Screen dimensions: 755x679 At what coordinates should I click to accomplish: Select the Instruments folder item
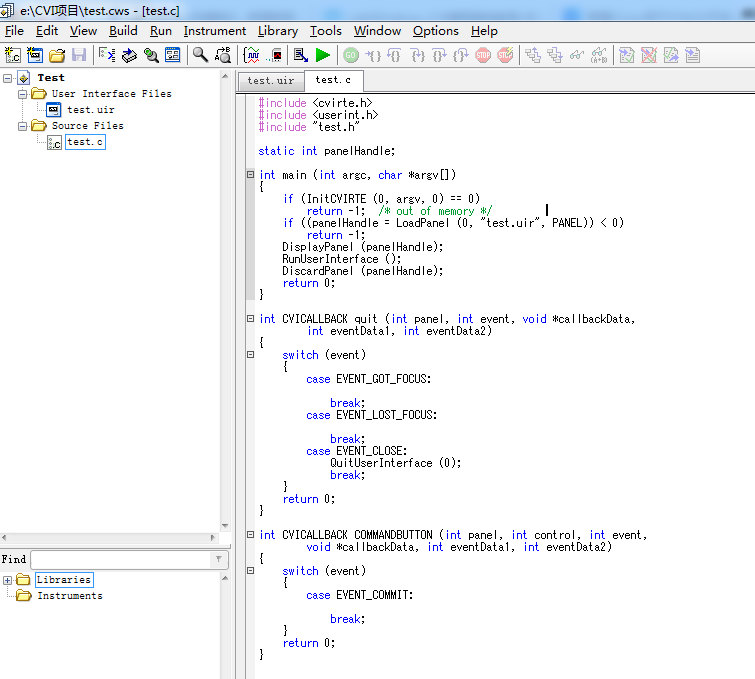(x=69, y=596)
